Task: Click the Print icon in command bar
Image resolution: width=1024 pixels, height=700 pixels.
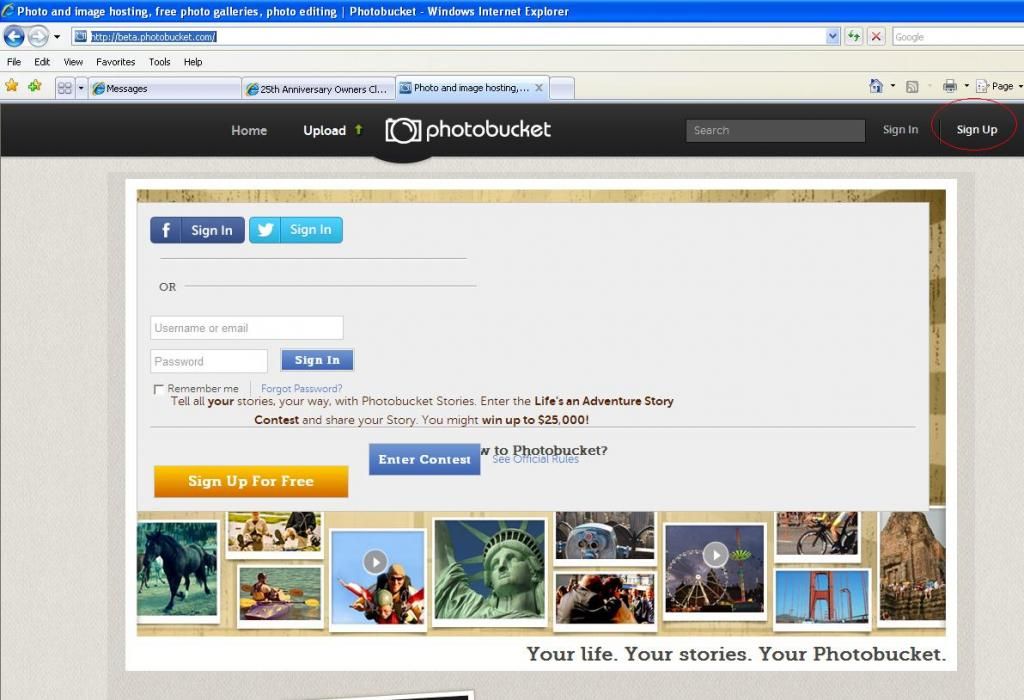Action: [949, 87]
